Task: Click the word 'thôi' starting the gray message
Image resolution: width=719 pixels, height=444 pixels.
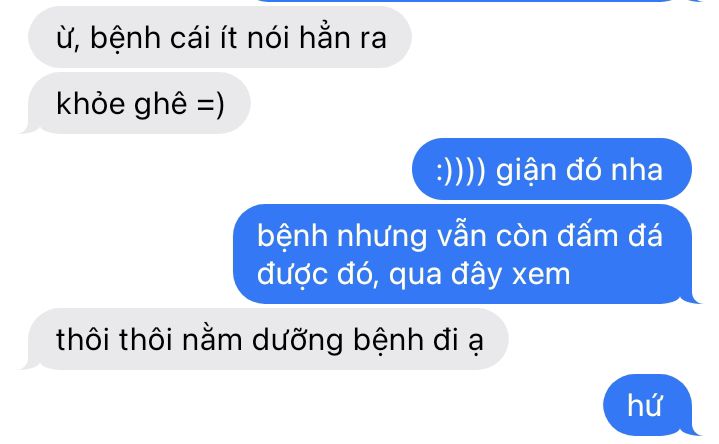Action: click(83, 340)
